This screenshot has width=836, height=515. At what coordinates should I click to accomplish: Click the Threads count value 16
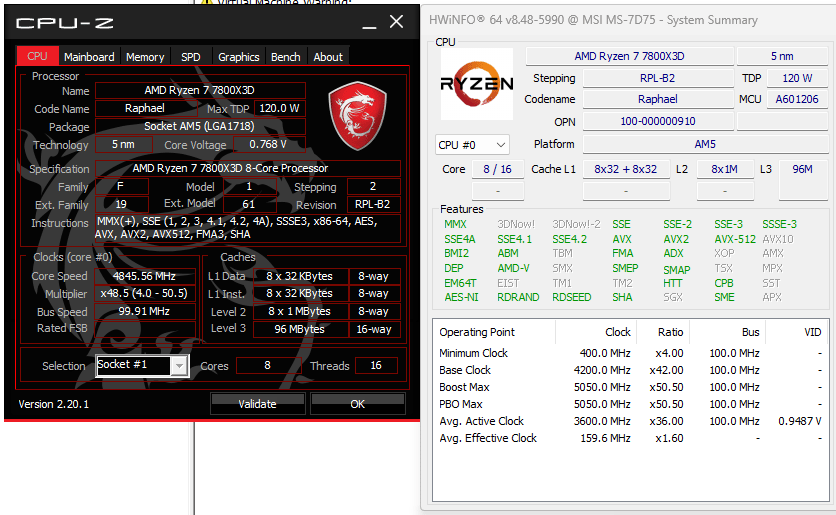(x=376, y=365)
